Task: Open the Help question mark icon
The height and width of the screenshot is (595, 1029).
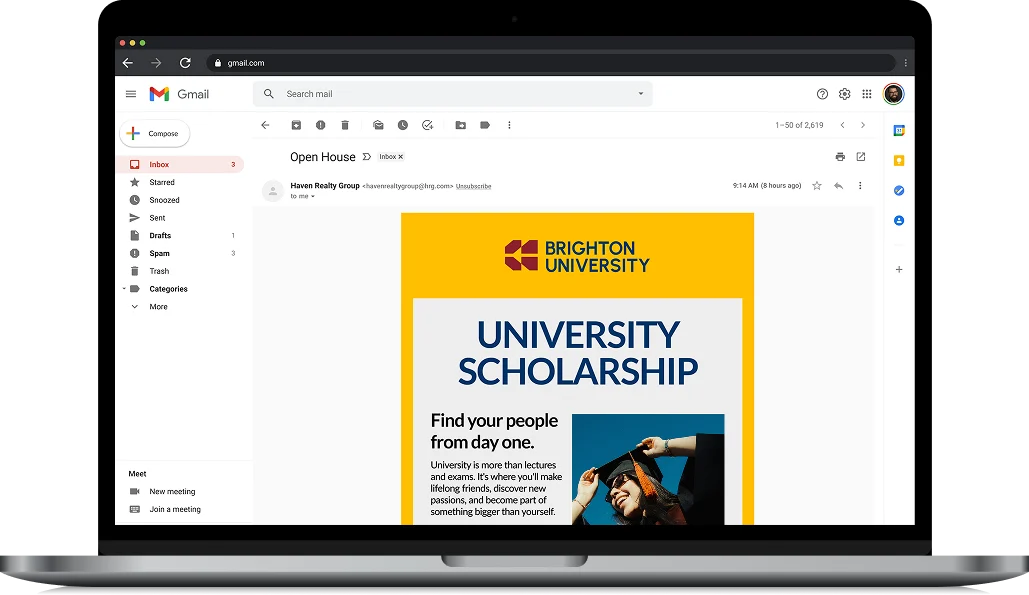Action: point(822,94)
